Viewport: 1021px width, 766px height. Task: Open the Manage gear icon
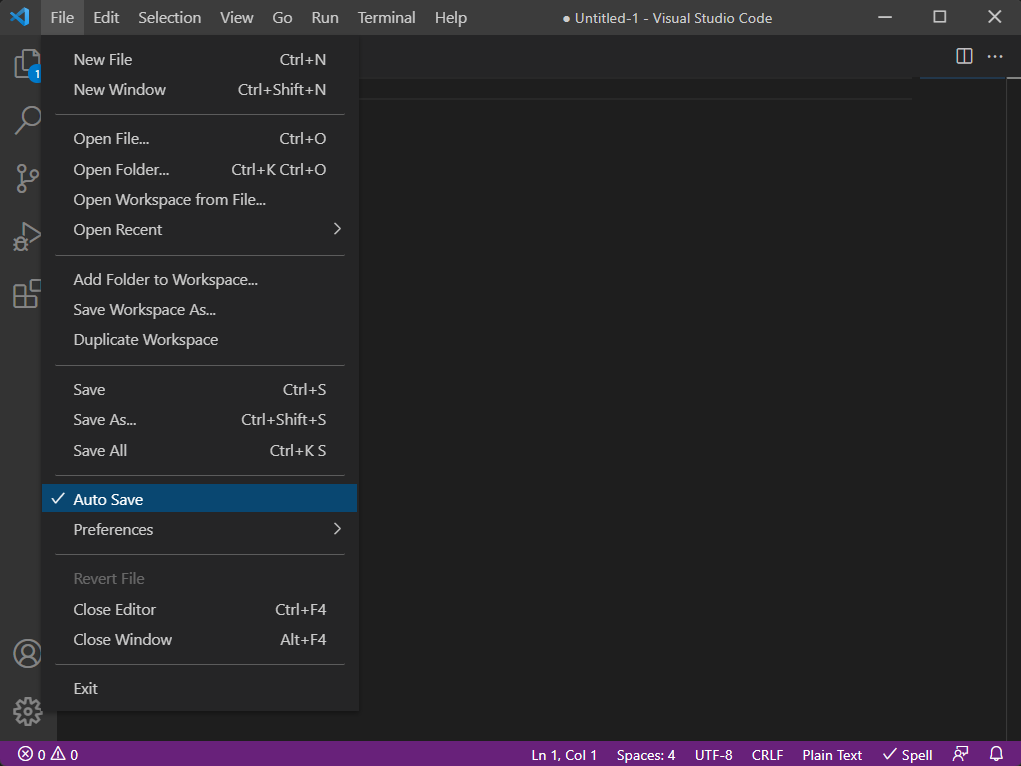tap(27, 711)
